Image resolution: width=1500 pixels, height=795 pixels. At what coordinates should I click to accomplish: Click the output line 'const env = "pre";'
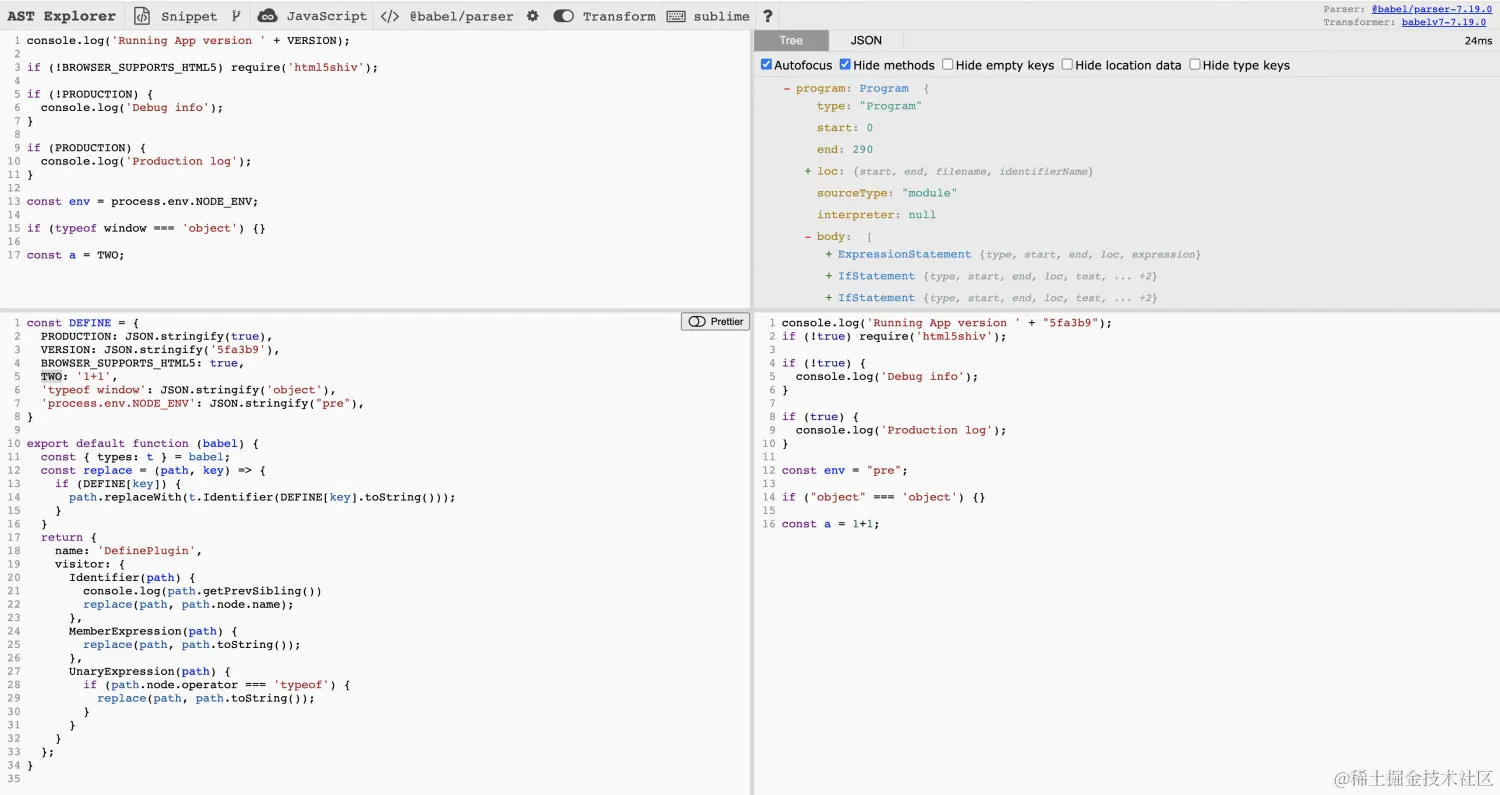tap(845, 471)
